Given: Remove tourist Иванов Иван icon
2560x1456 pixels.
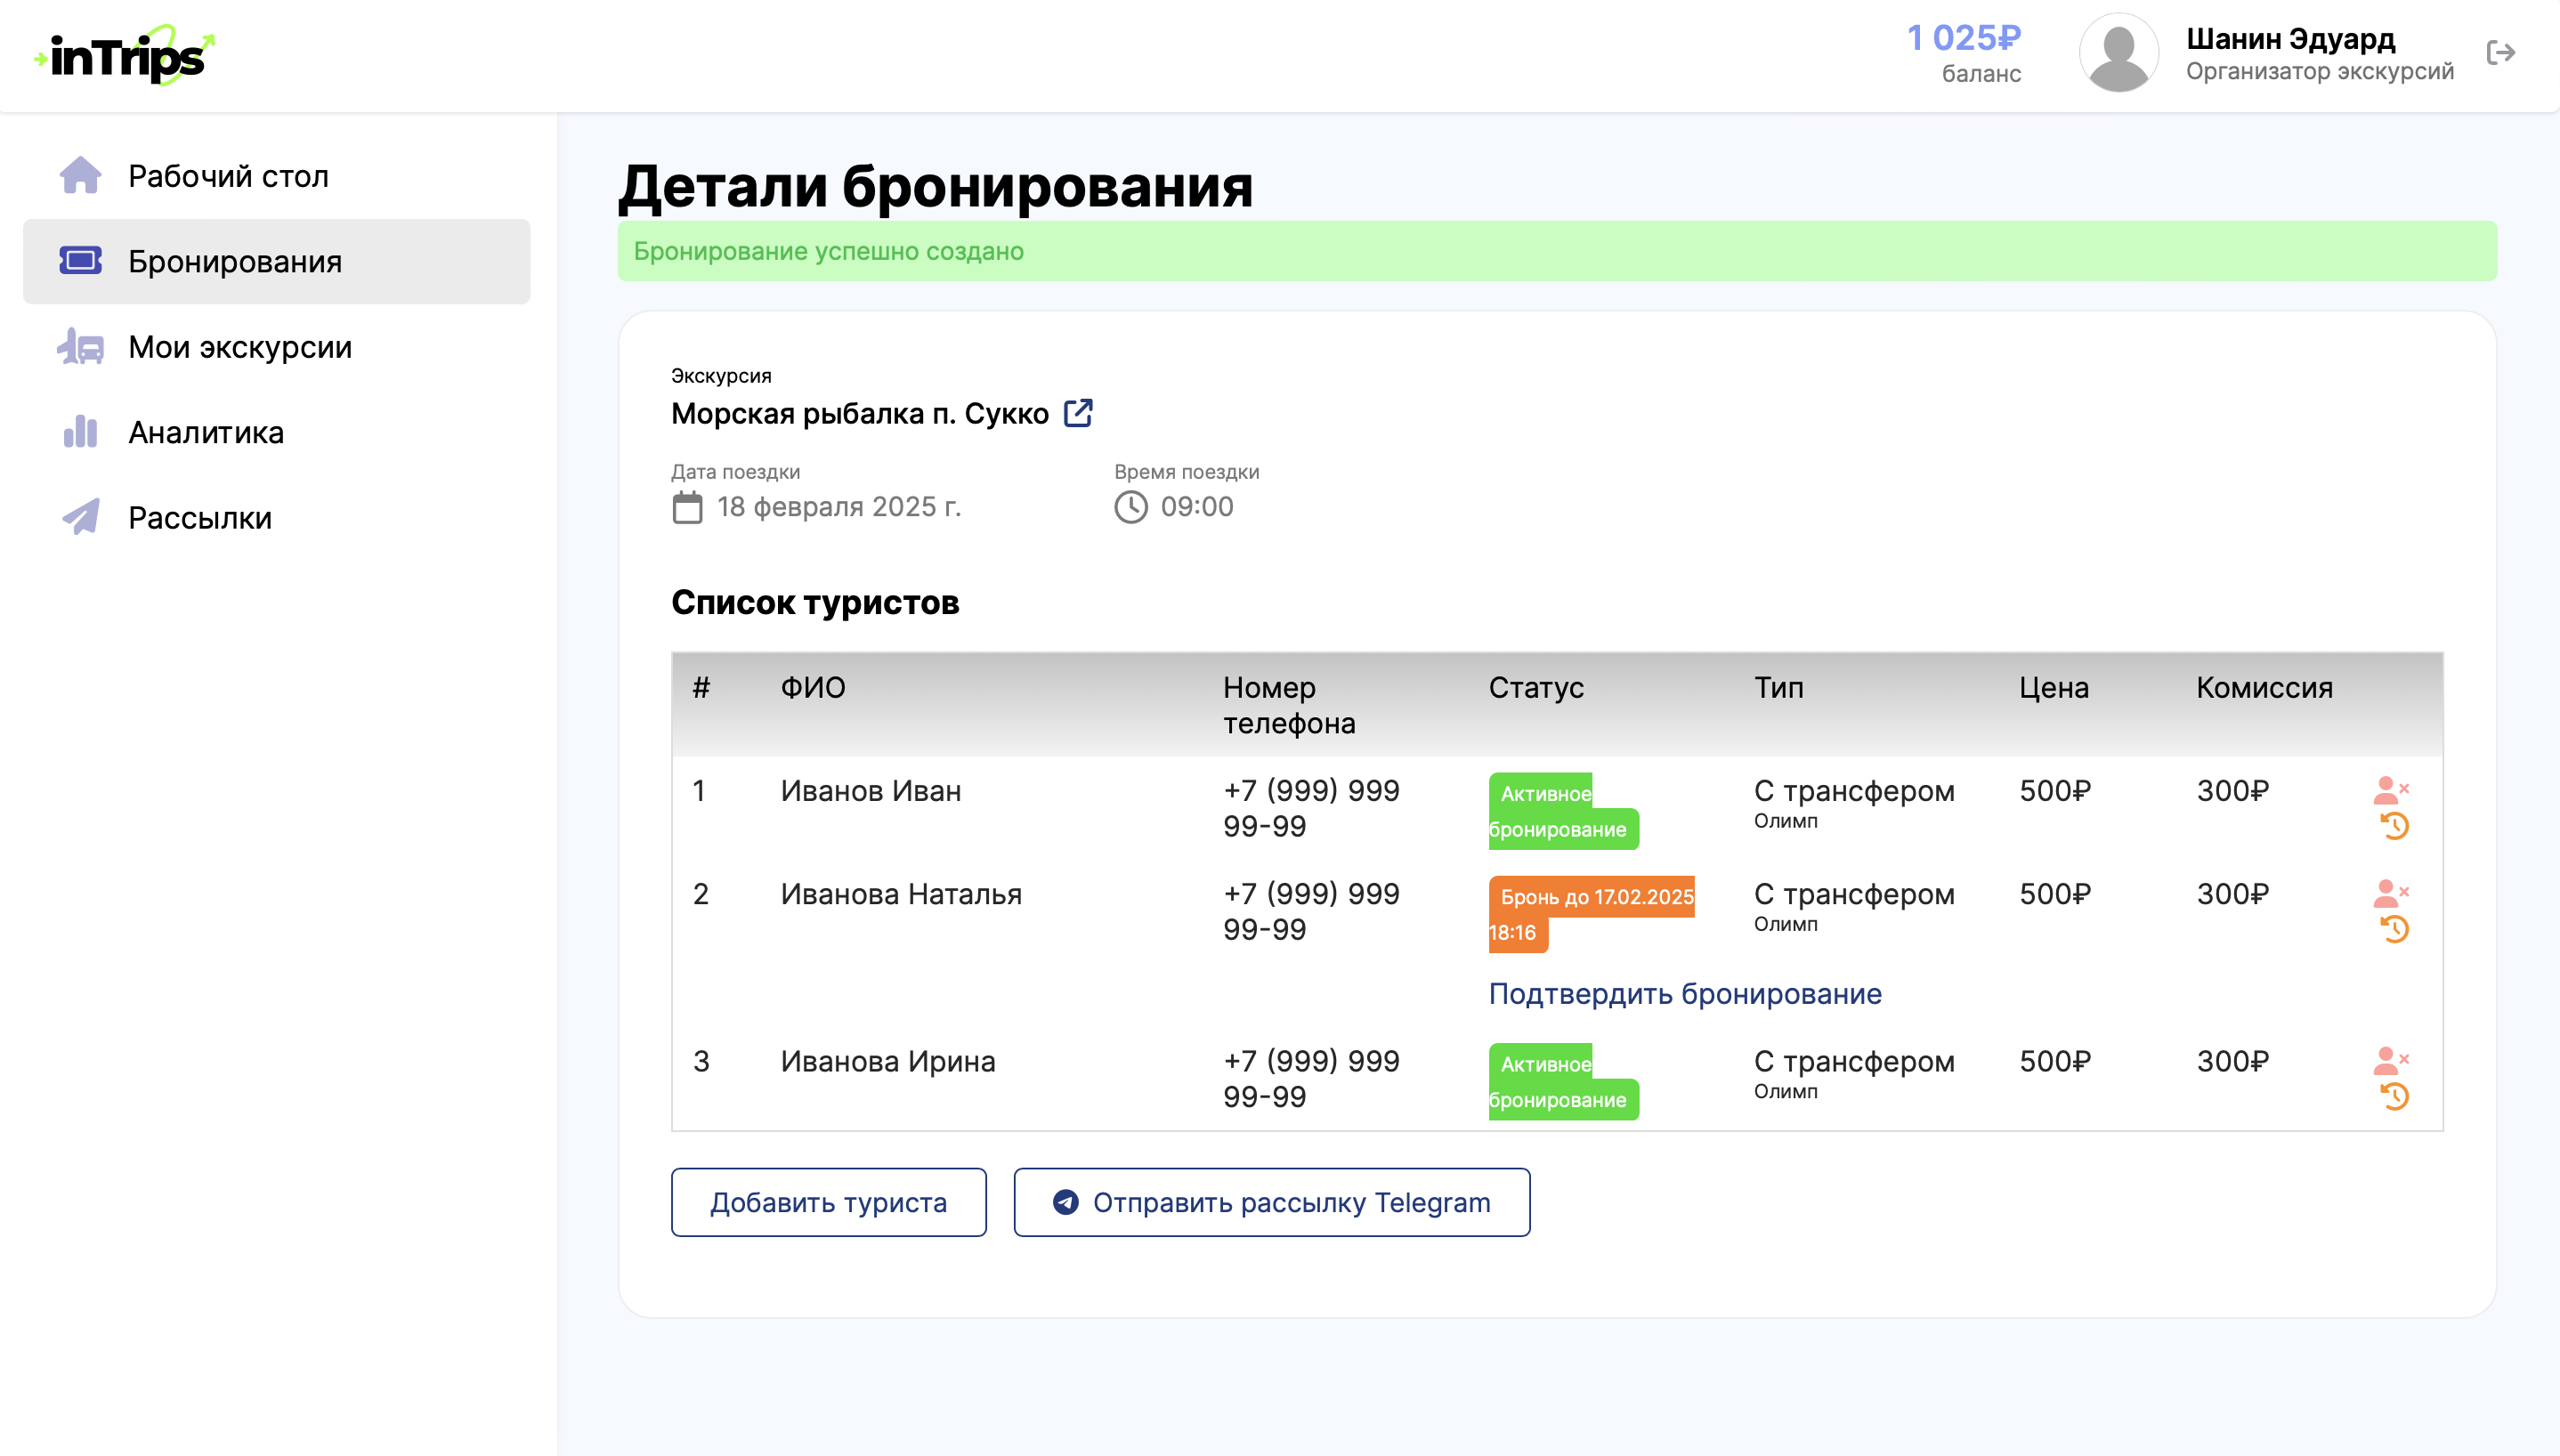Looking at the screenshot, I should pyautogui.click(x=2390, y=790).
